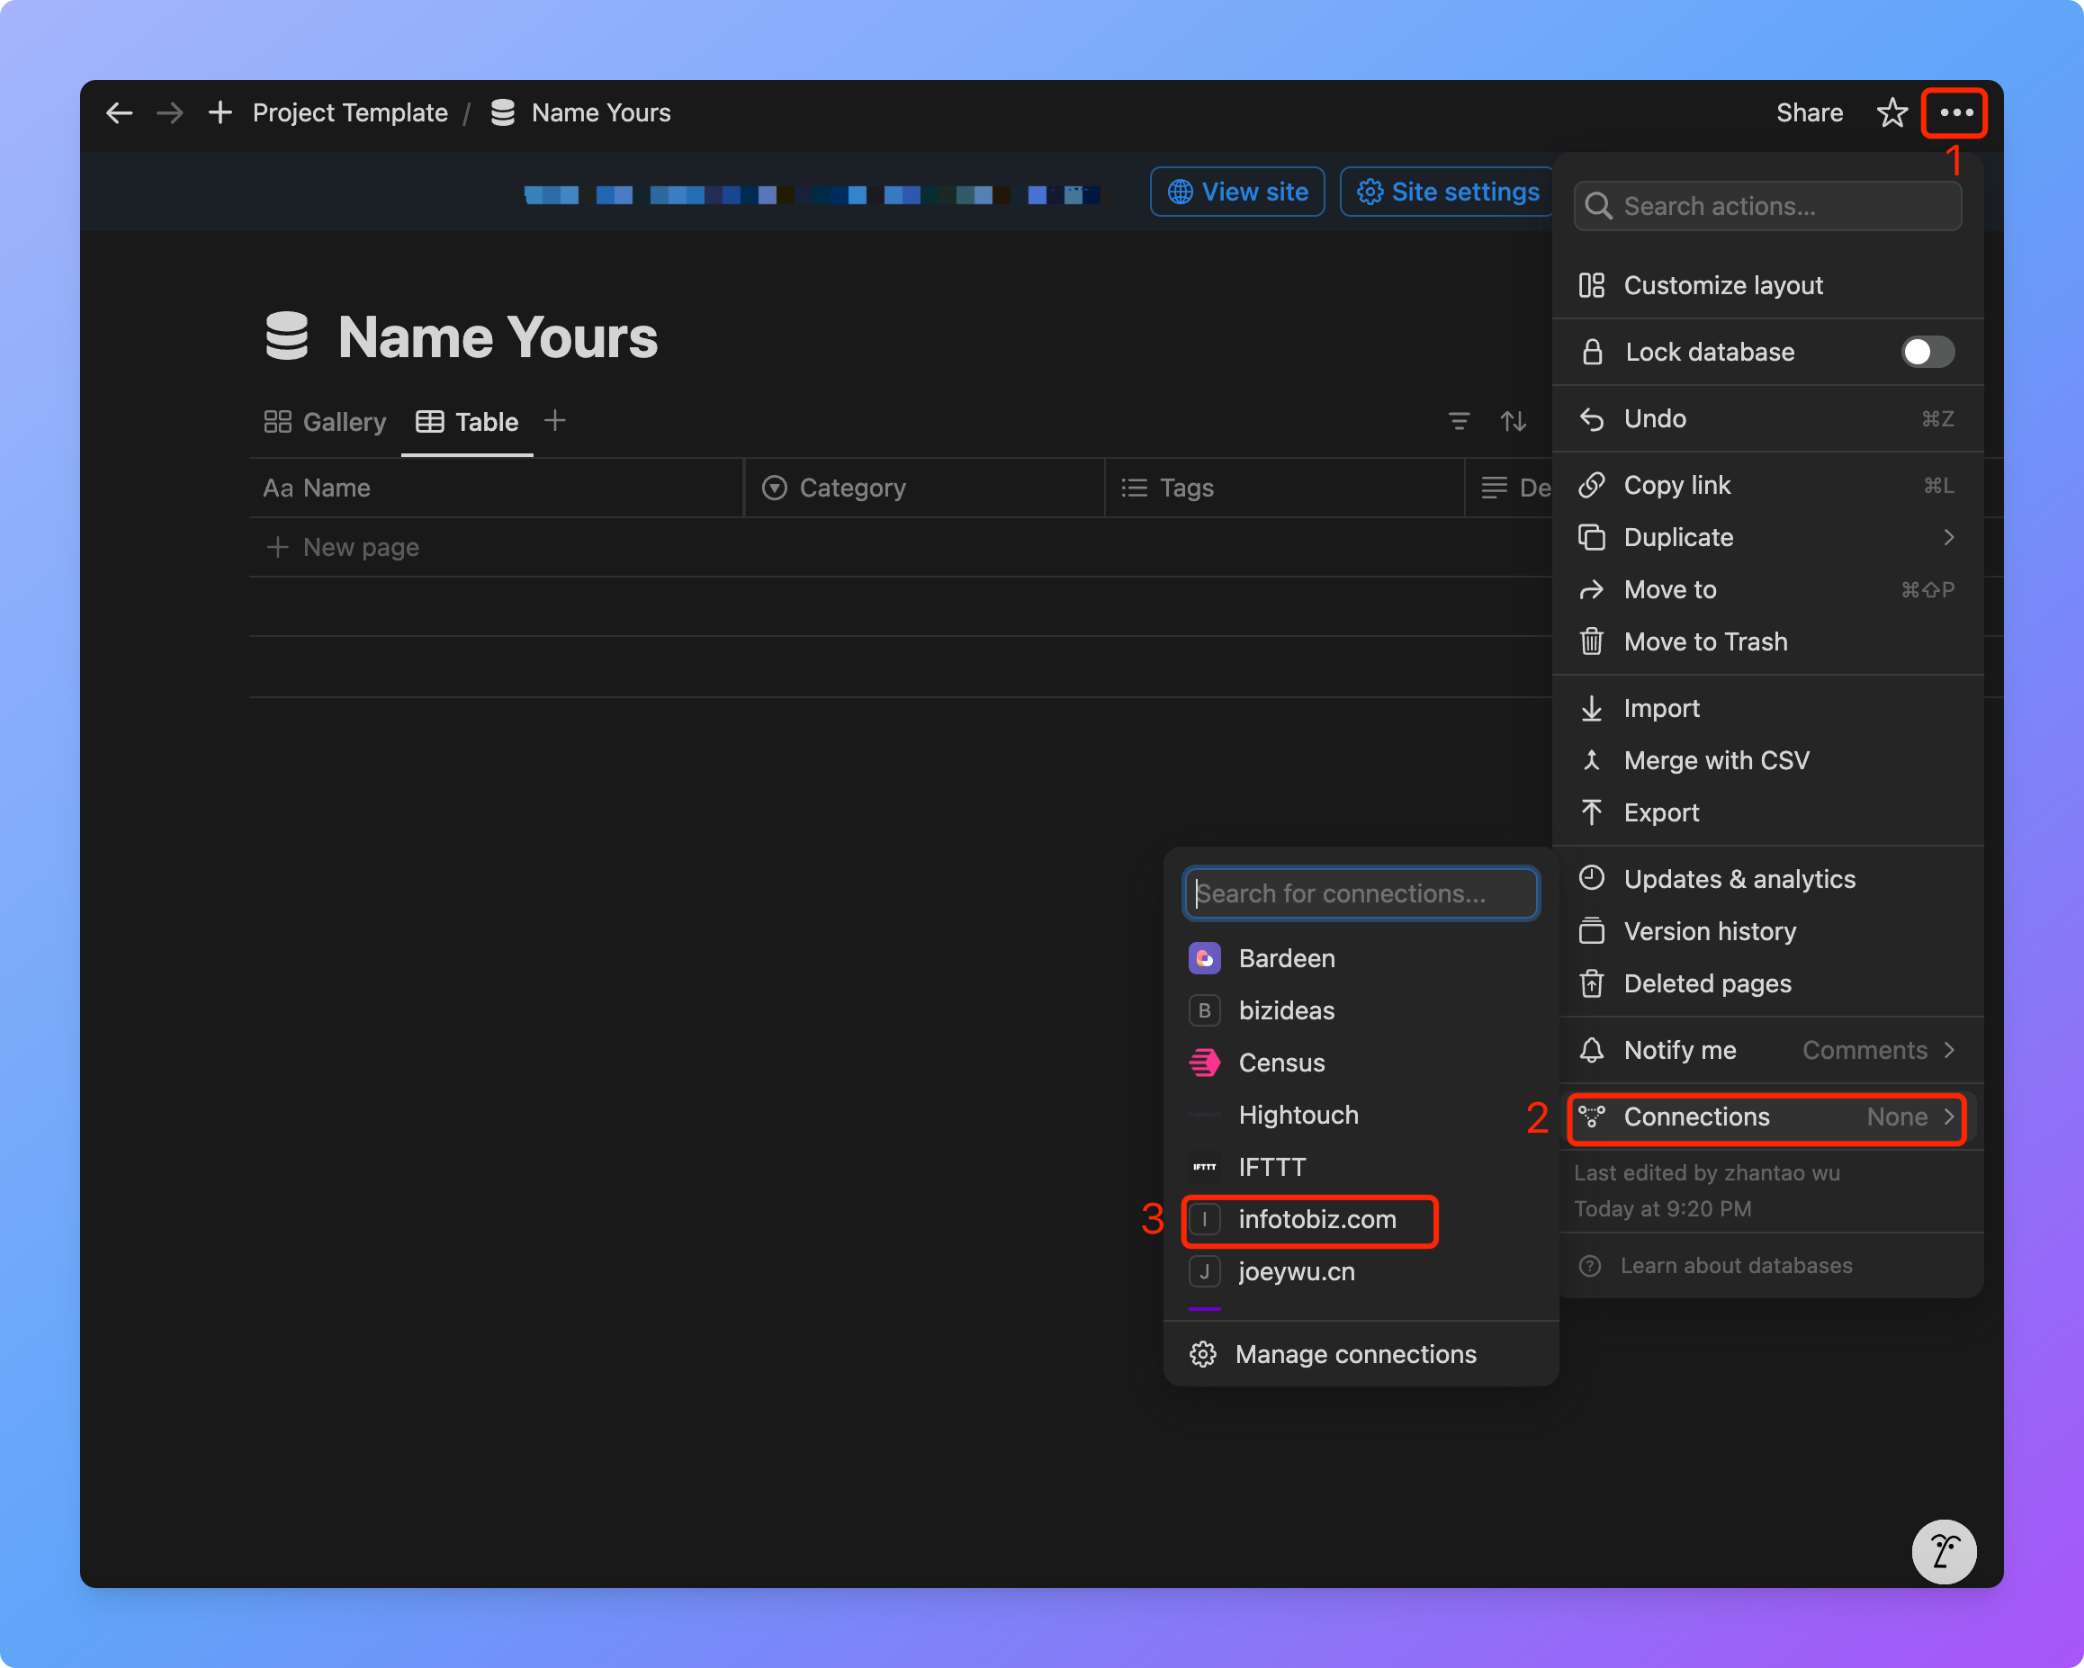
Task: Star this page as favorite
Action: [x=1891, y=112]
